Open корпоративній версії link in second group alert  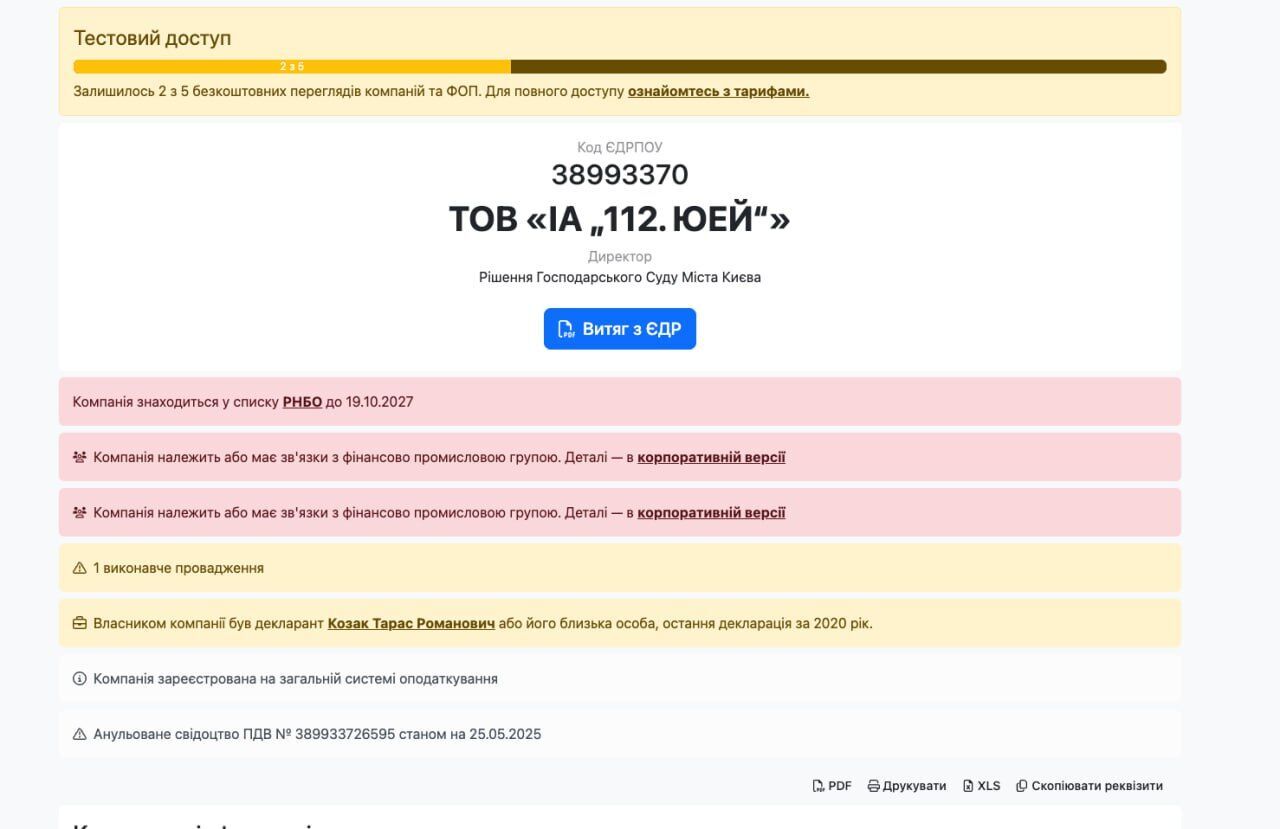click(x=711, y=513)
